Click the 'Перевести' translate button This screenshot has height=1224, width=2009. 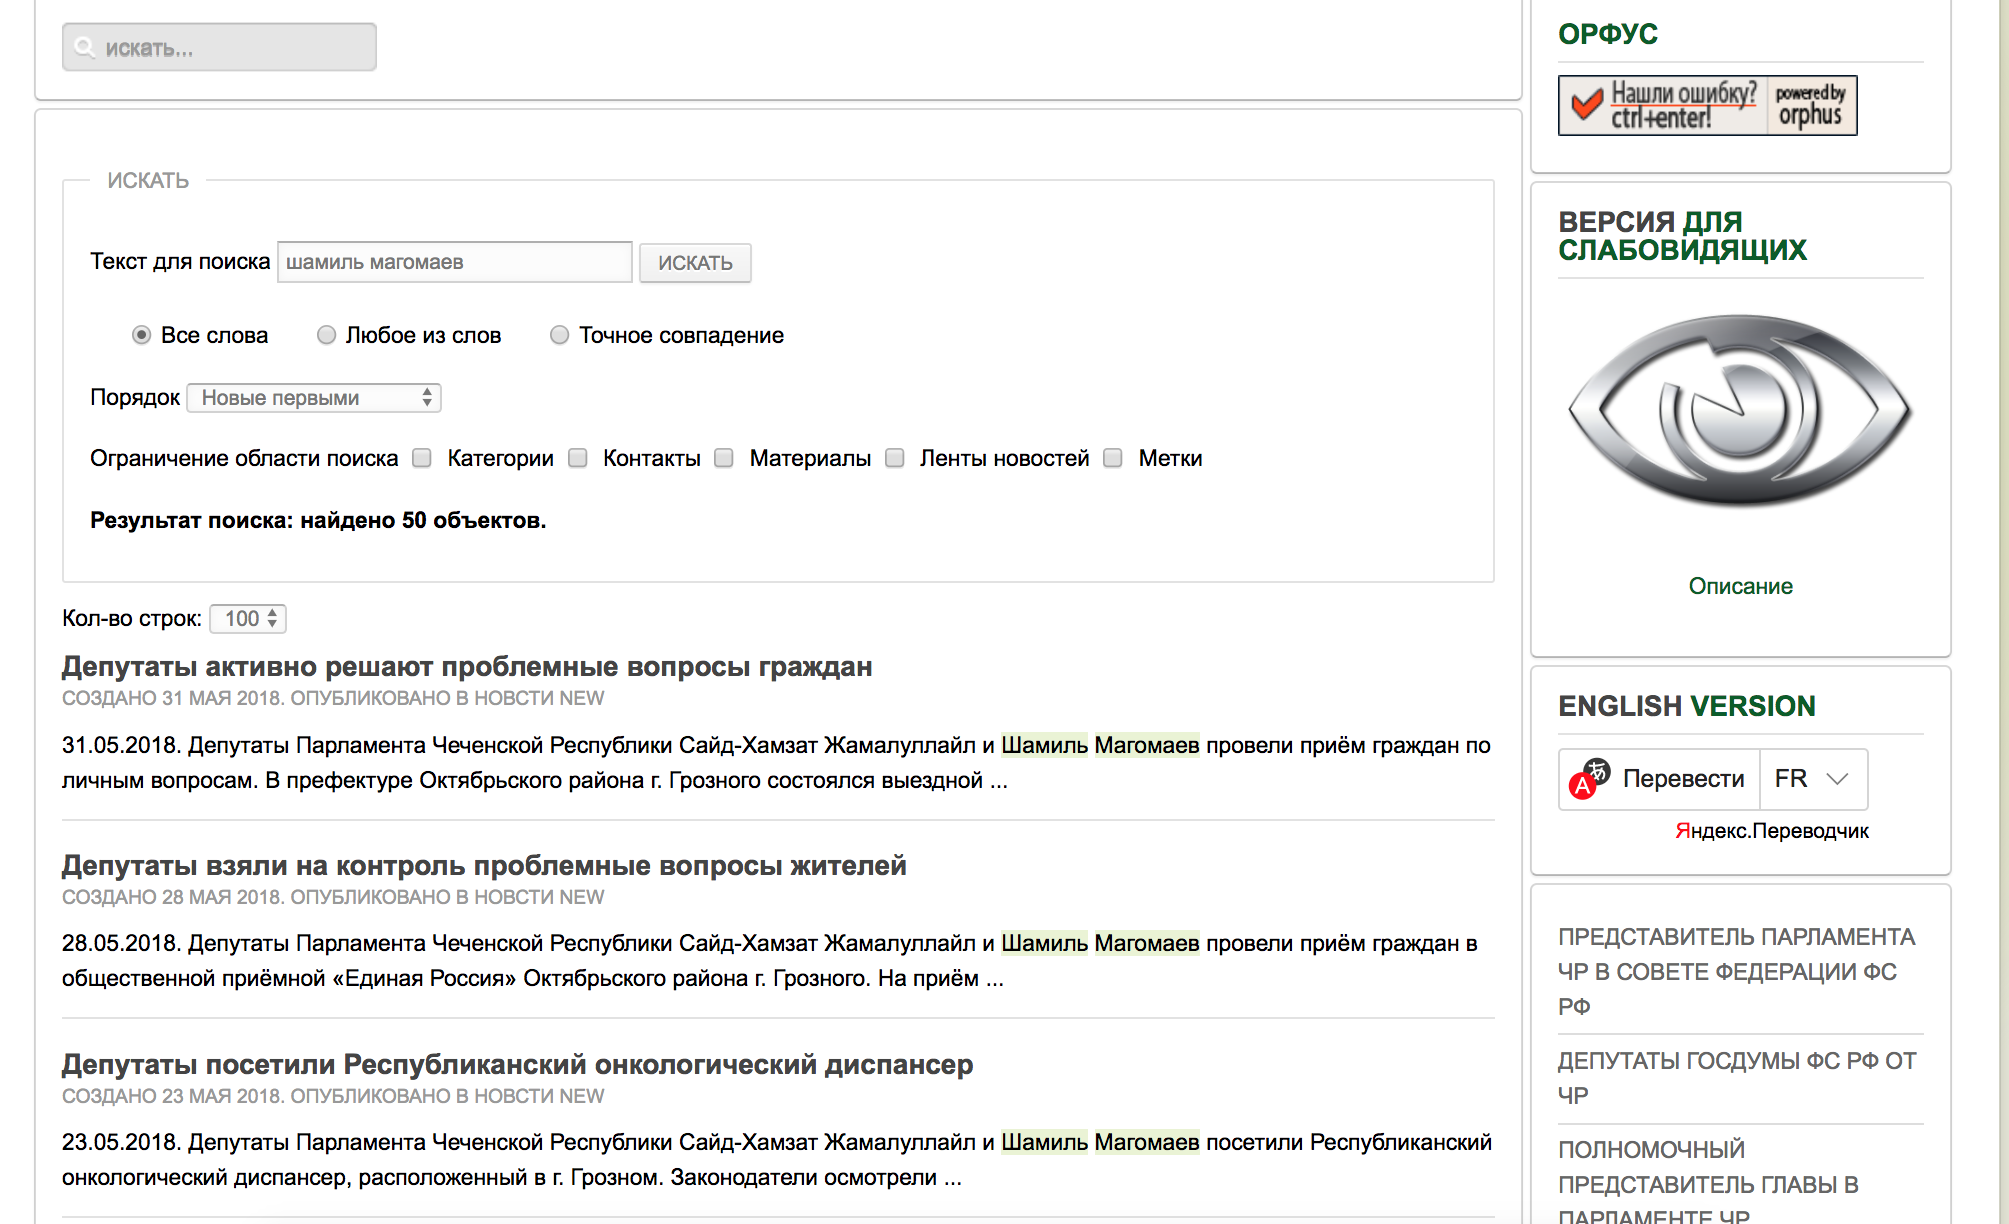[x=1682, y=778]
